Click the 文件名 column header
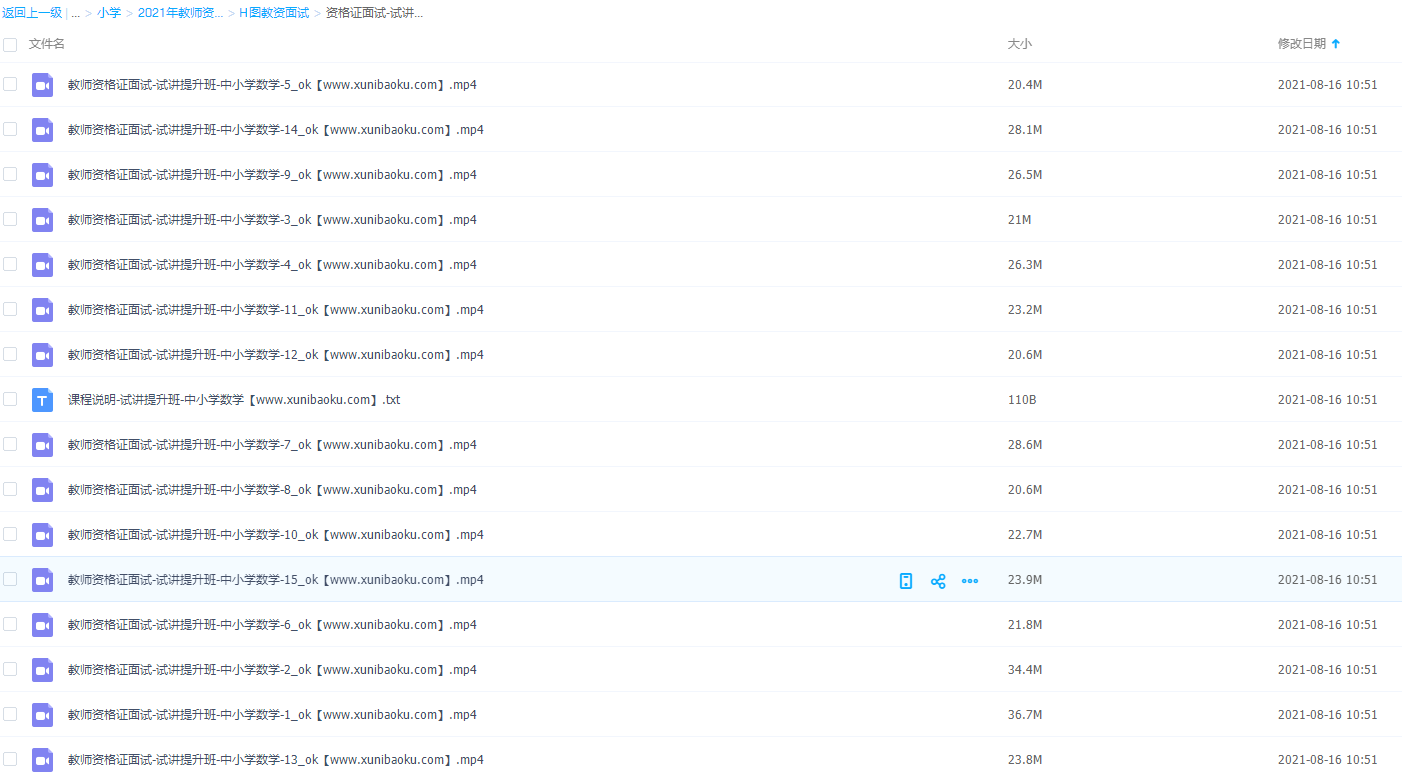The image size is (1402, 776). point(47,44)
